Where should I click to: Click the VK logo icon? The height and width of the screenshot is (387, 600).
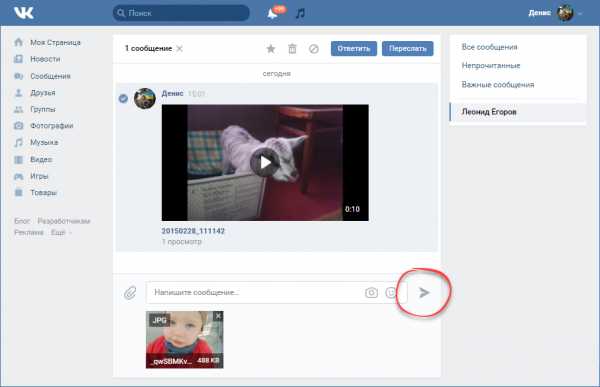pyautogui.click(x=24, y=13)
